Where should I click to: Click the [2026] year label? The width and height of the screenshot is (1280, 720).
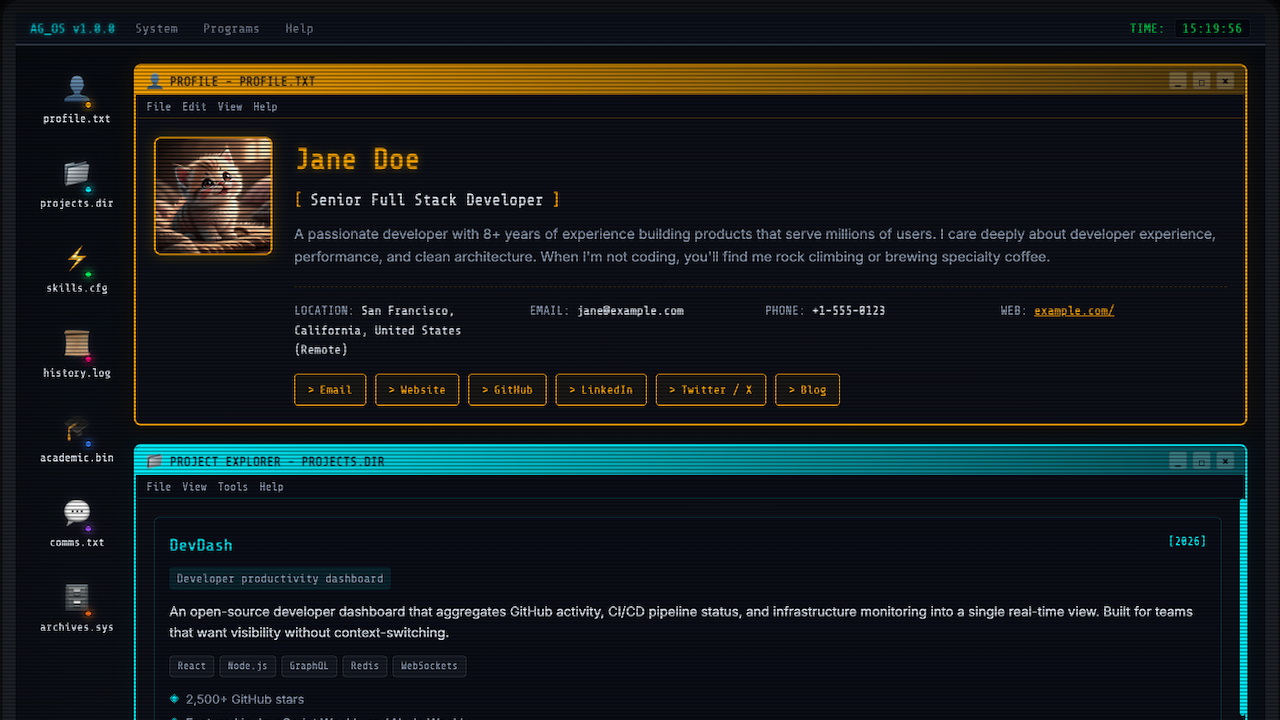[1187, 541]
